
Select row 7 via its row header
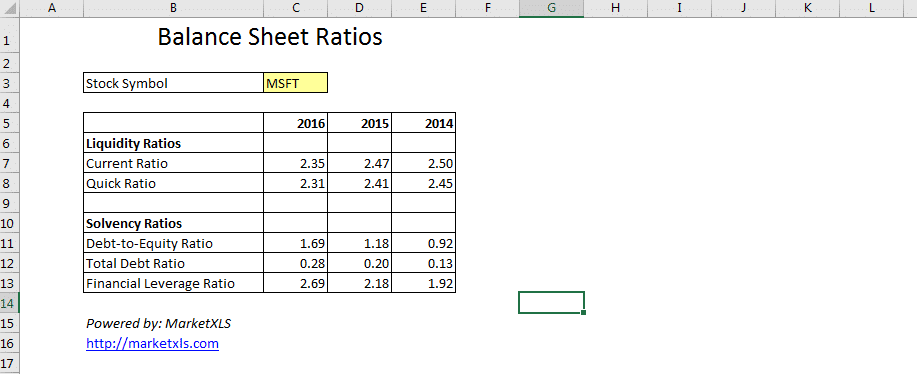pos(9,163)
